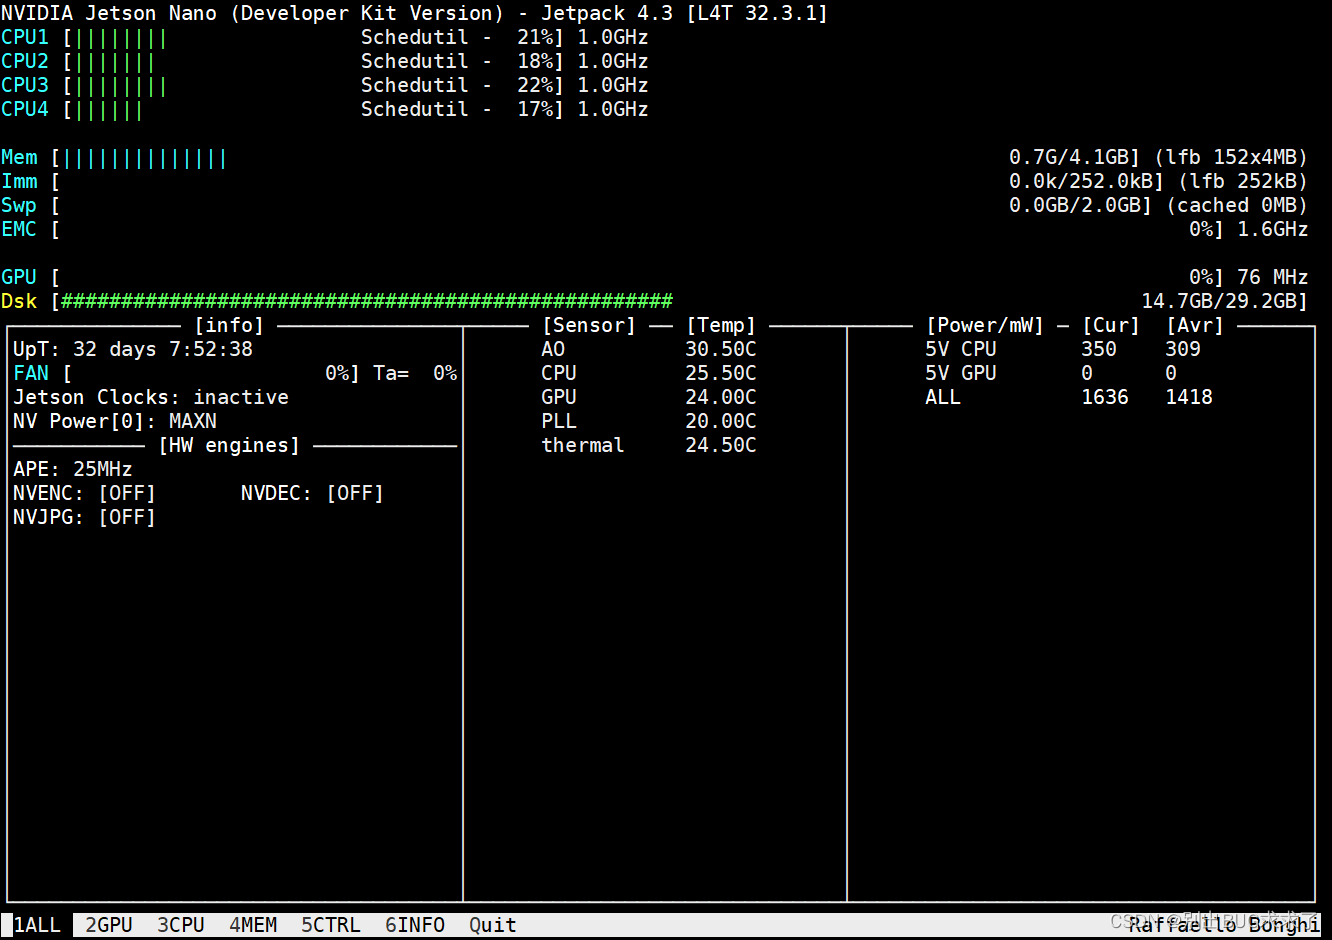
Task: Click the [Avr] column header
Action: coord(1195,325)
